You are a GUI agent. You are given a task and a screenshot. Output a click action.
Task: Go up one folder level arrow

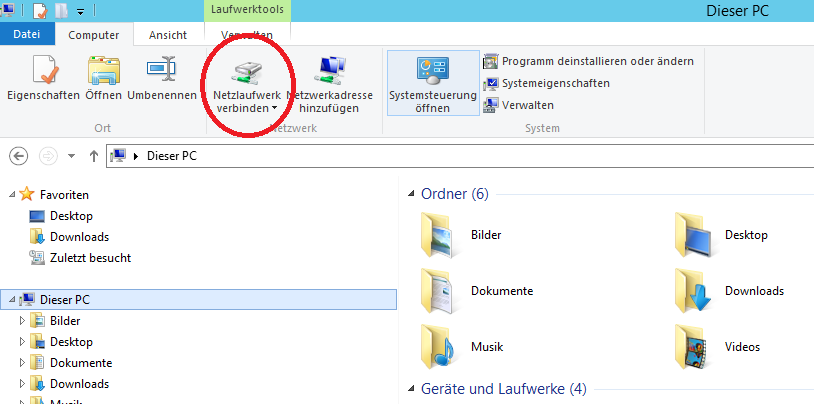(x=94, y=156)
